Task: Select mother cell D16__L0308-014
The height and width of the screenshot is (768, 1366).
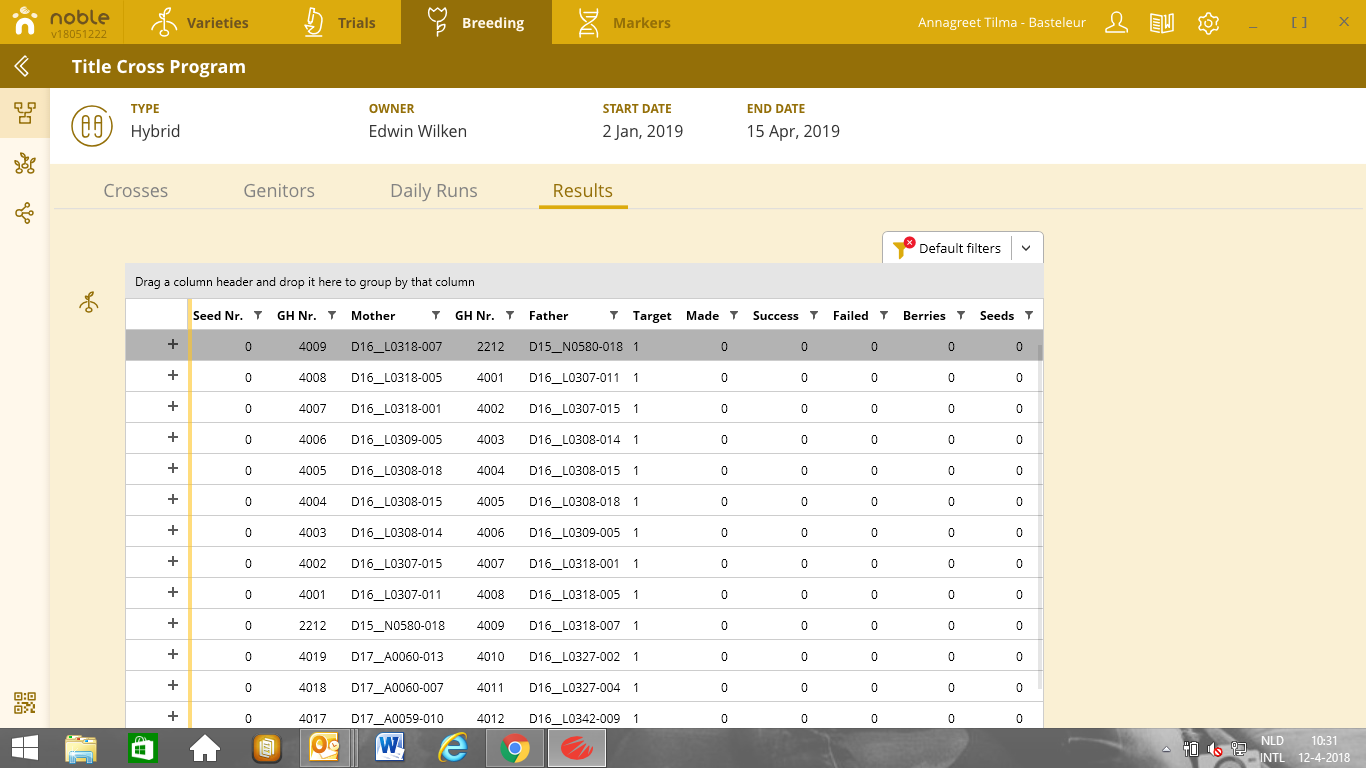Action: 397,533
